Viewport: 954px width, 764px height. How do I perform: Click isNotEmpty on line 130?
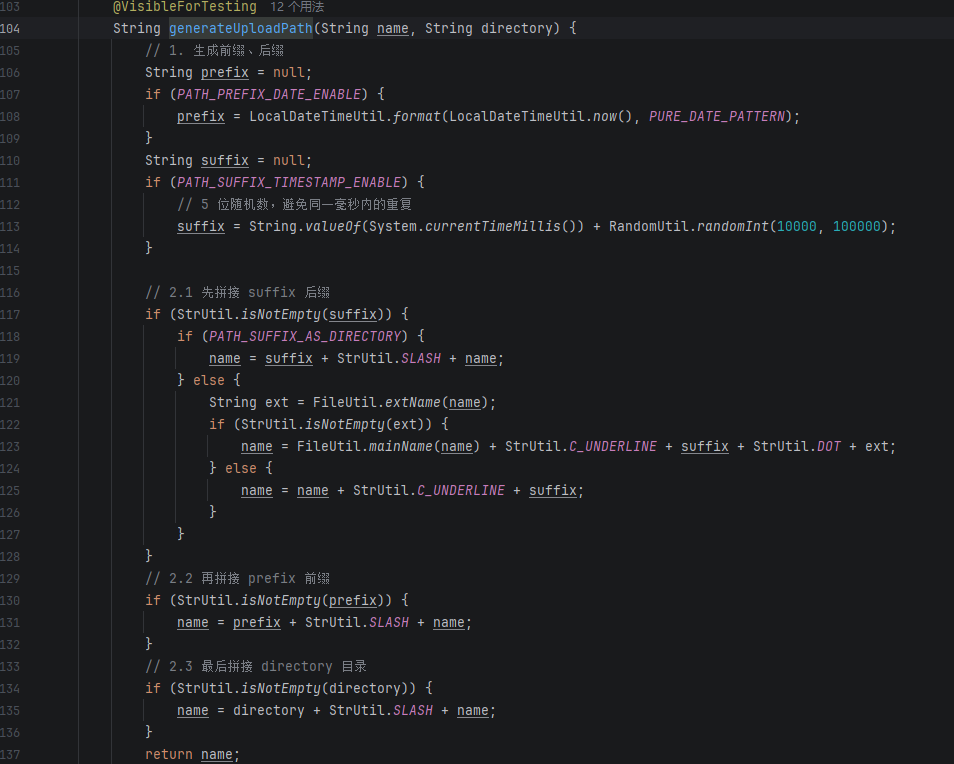[281, 600]
